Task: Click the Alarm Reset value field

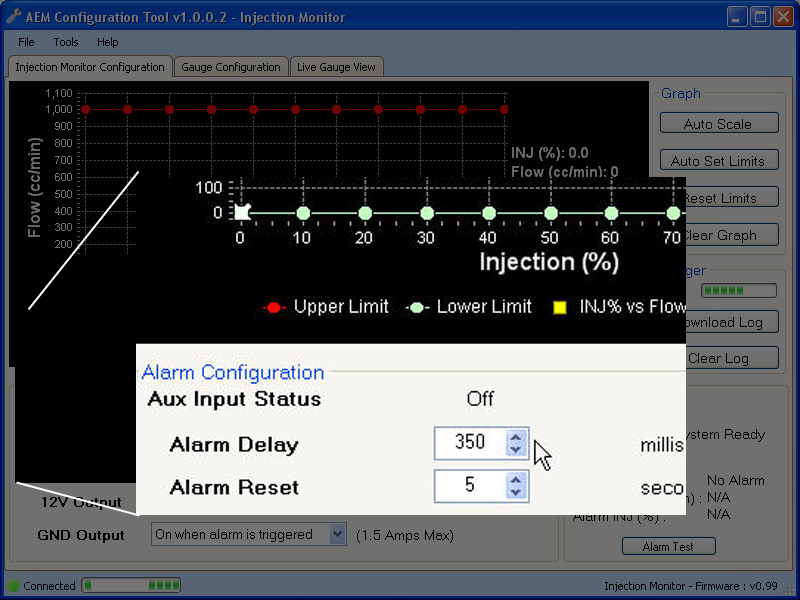Action: 470,486
